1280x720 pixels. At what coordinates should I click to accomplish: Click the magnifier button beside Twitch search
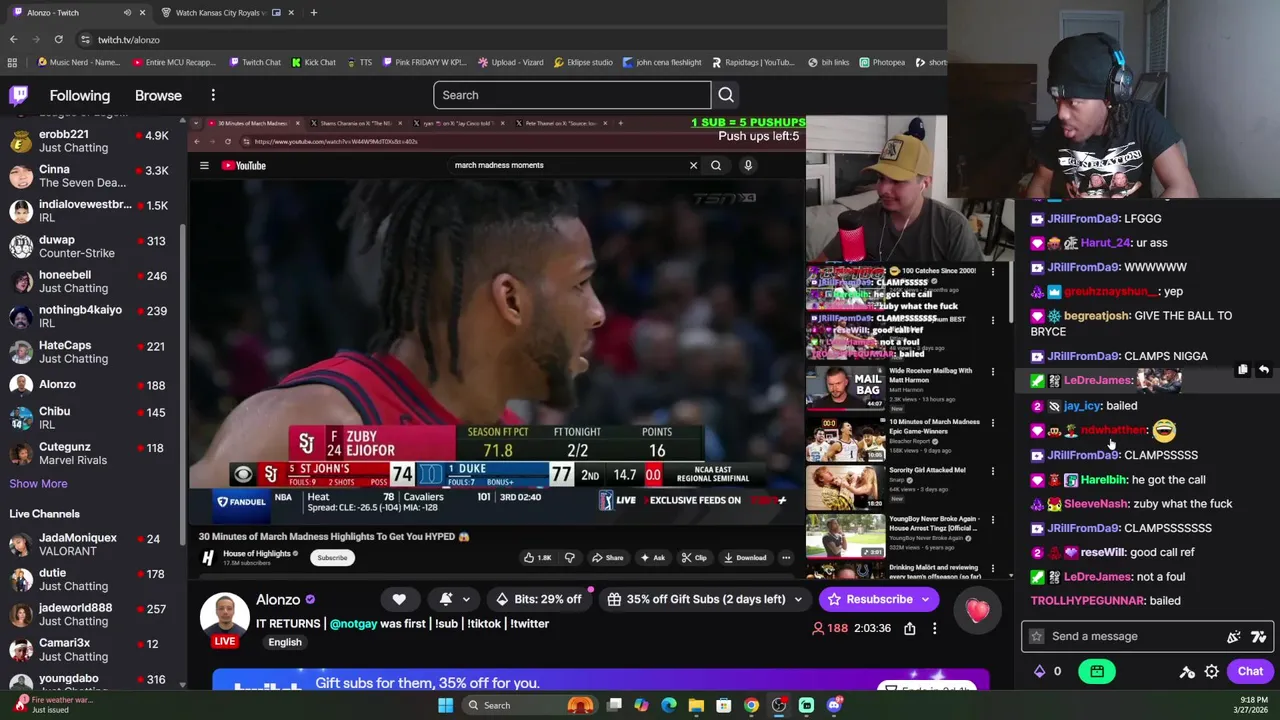pyautogui.click(x=726, y=95)
